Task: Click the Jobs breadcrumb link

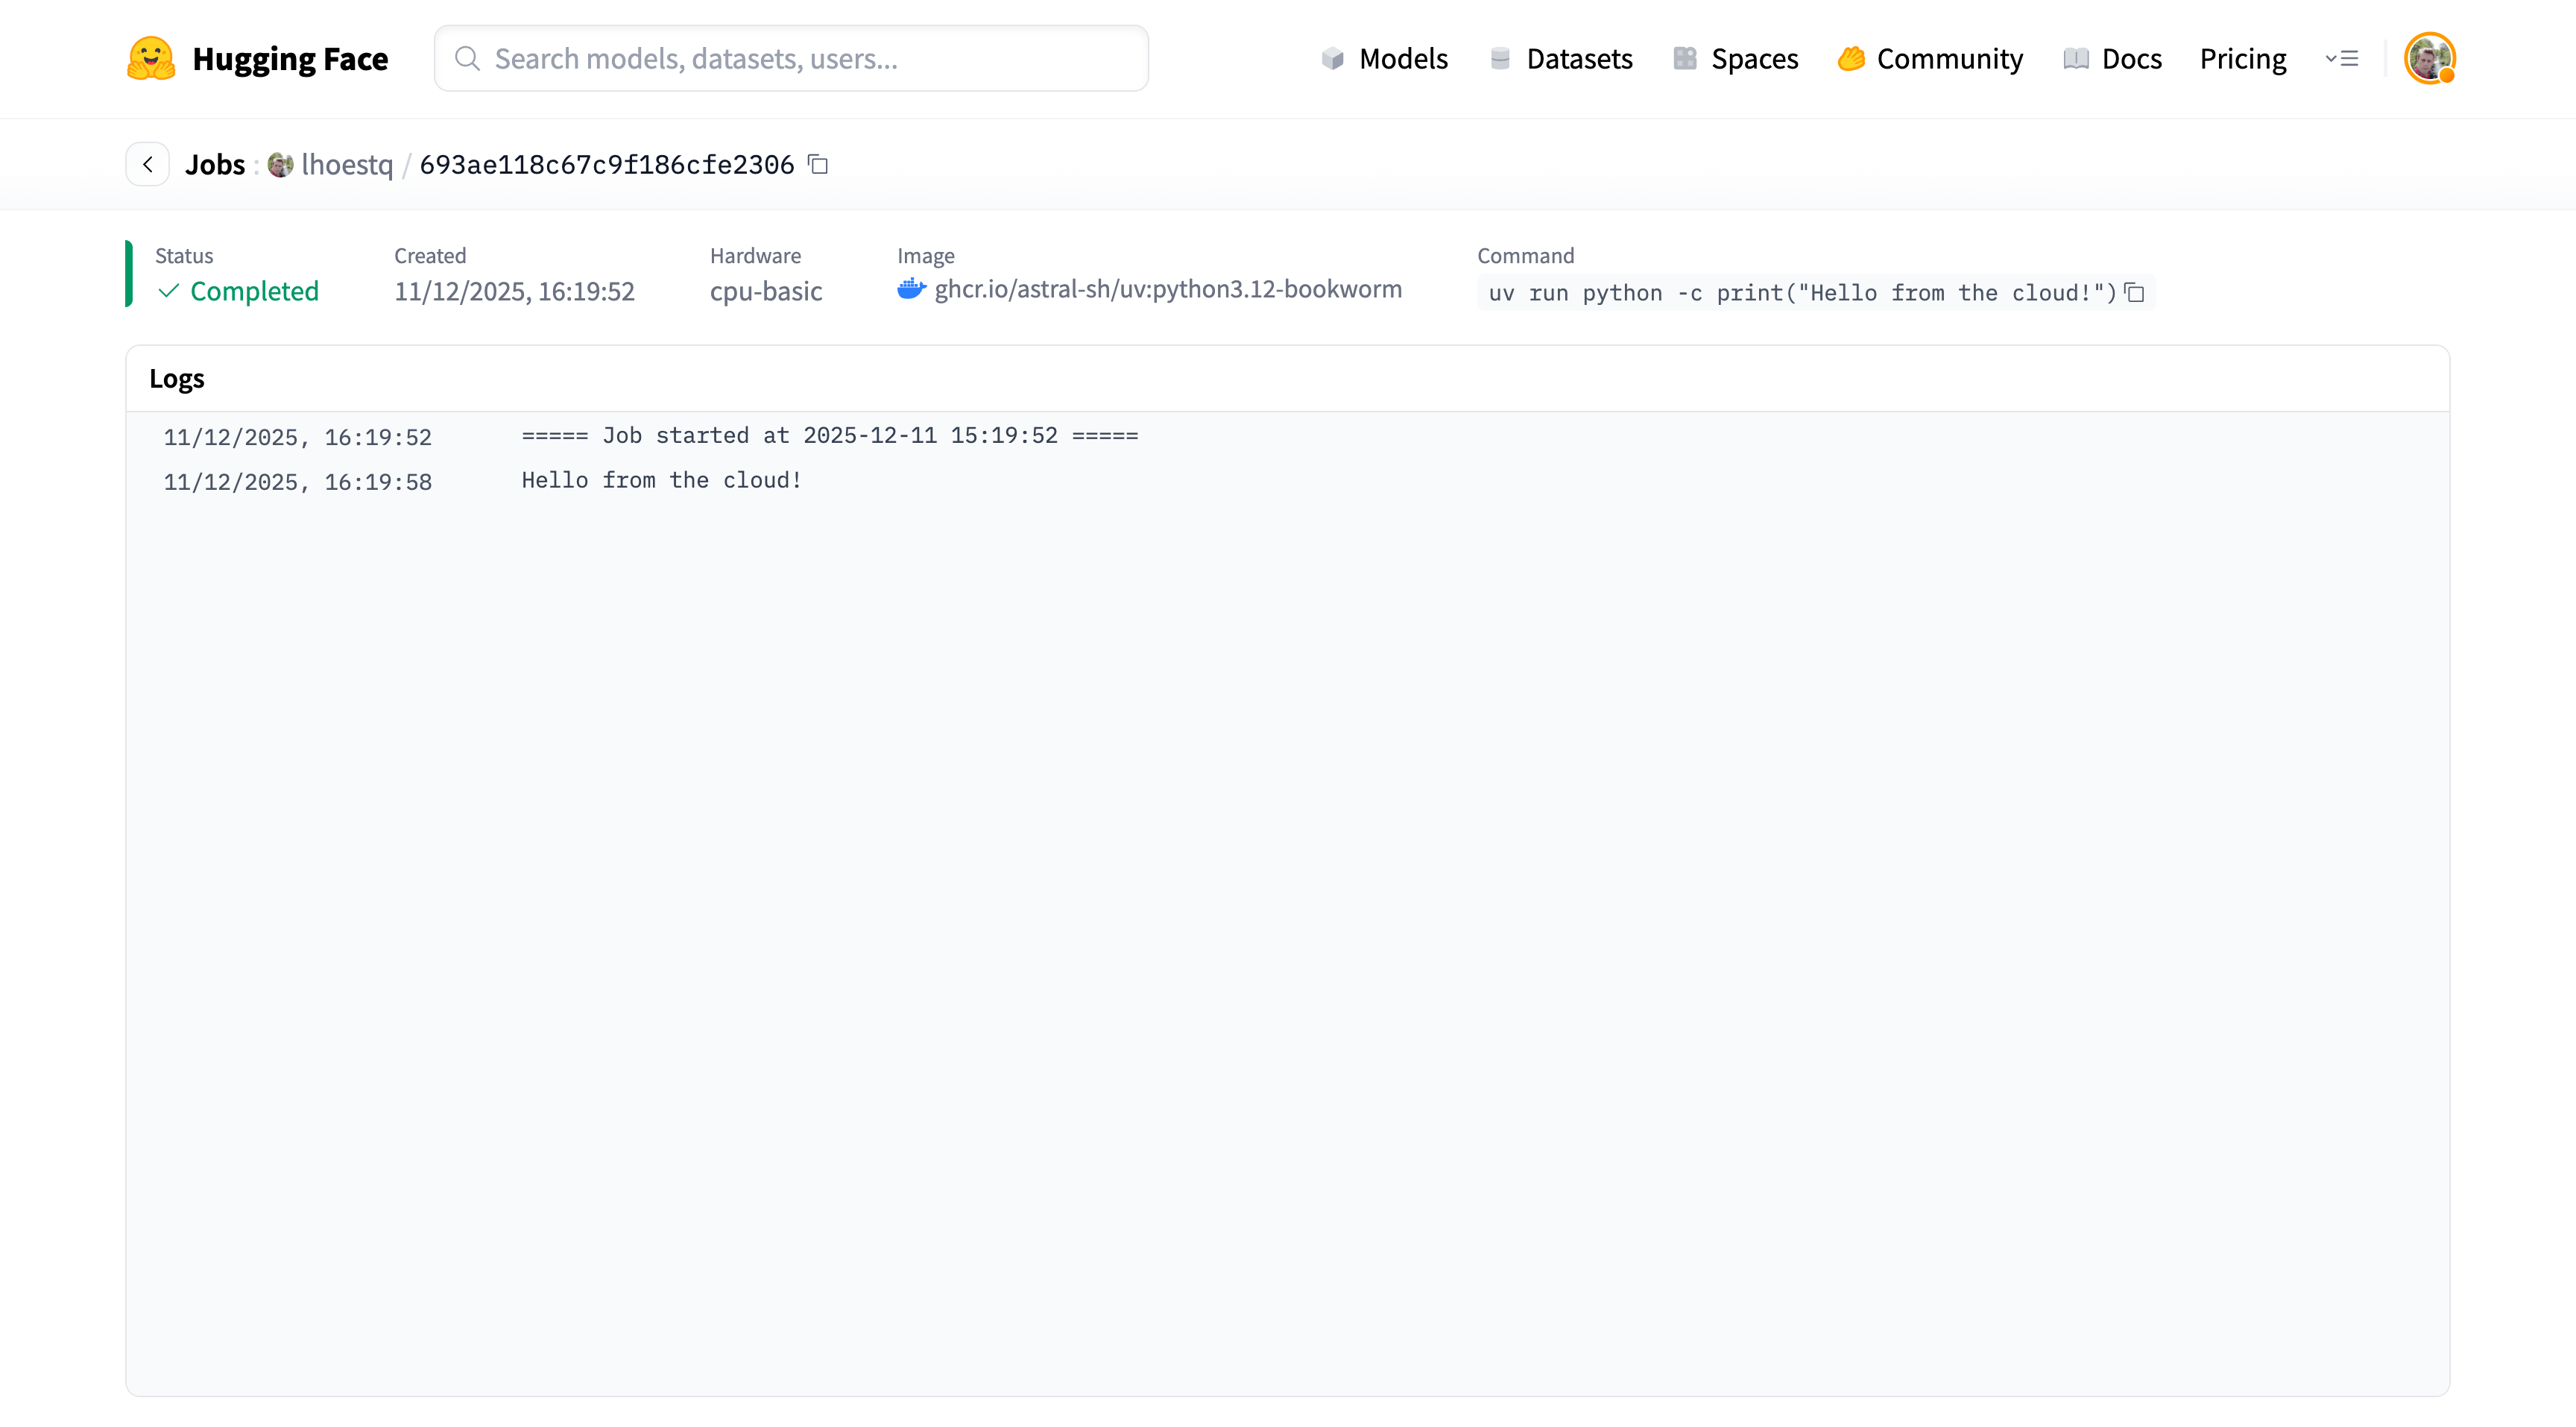Action: pos(214,164)
